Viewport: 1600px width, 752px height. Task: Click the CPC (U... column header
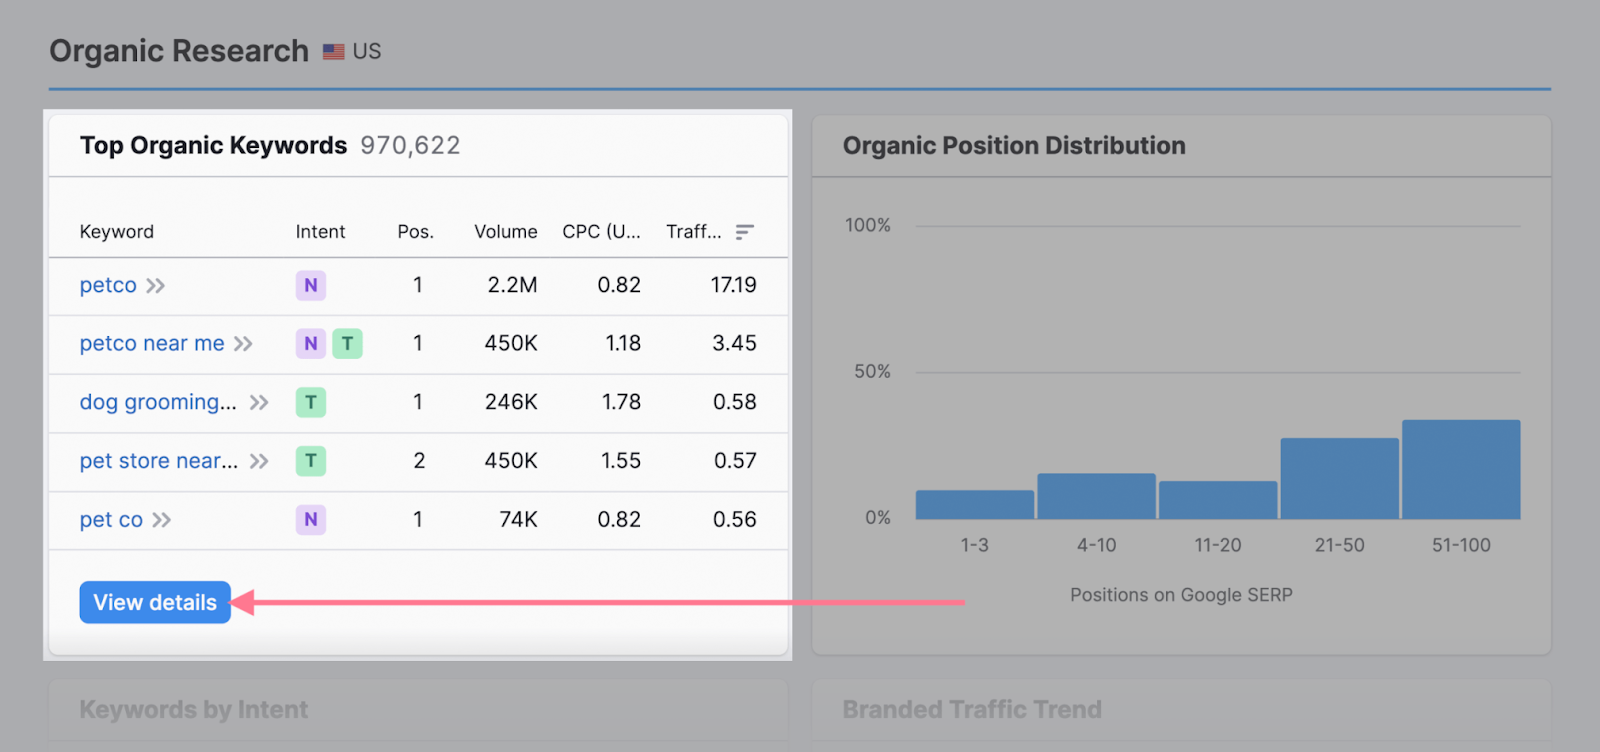point(602,232)
